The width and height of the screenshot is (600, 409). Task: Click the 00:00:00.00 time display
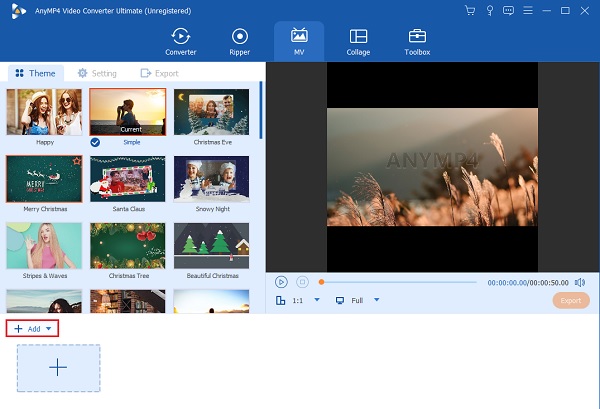[x=507, y=283]
